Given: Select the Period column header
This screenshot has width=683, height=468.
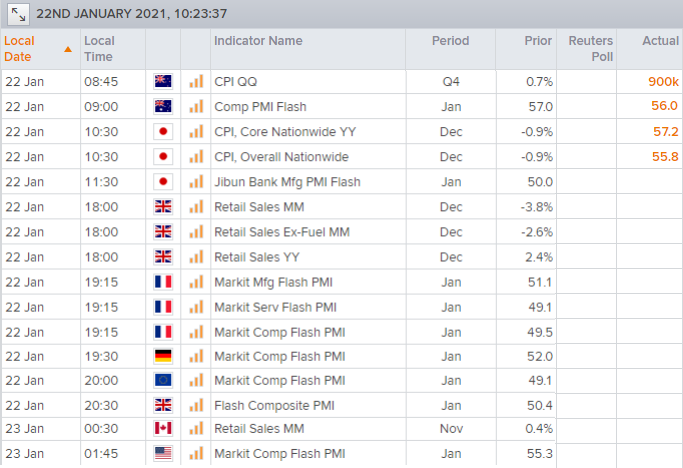Looking at the screenshot, I should [x=450, y=41].
